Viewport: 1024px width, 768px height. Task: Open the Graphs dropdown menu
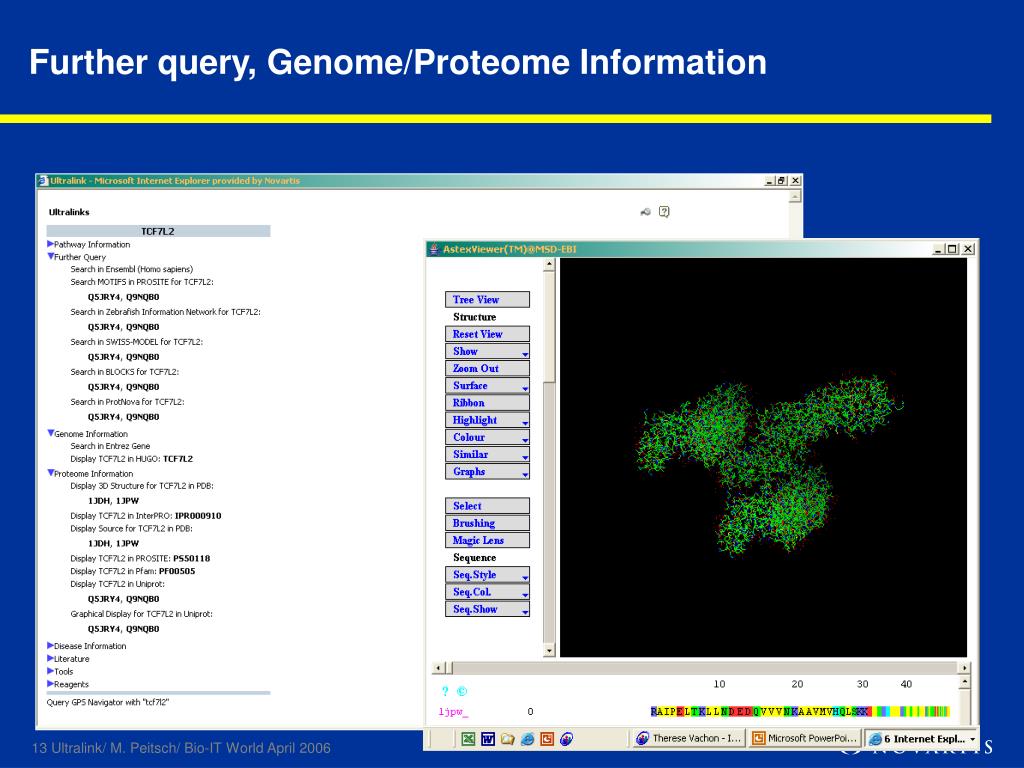tap(487, 472)
